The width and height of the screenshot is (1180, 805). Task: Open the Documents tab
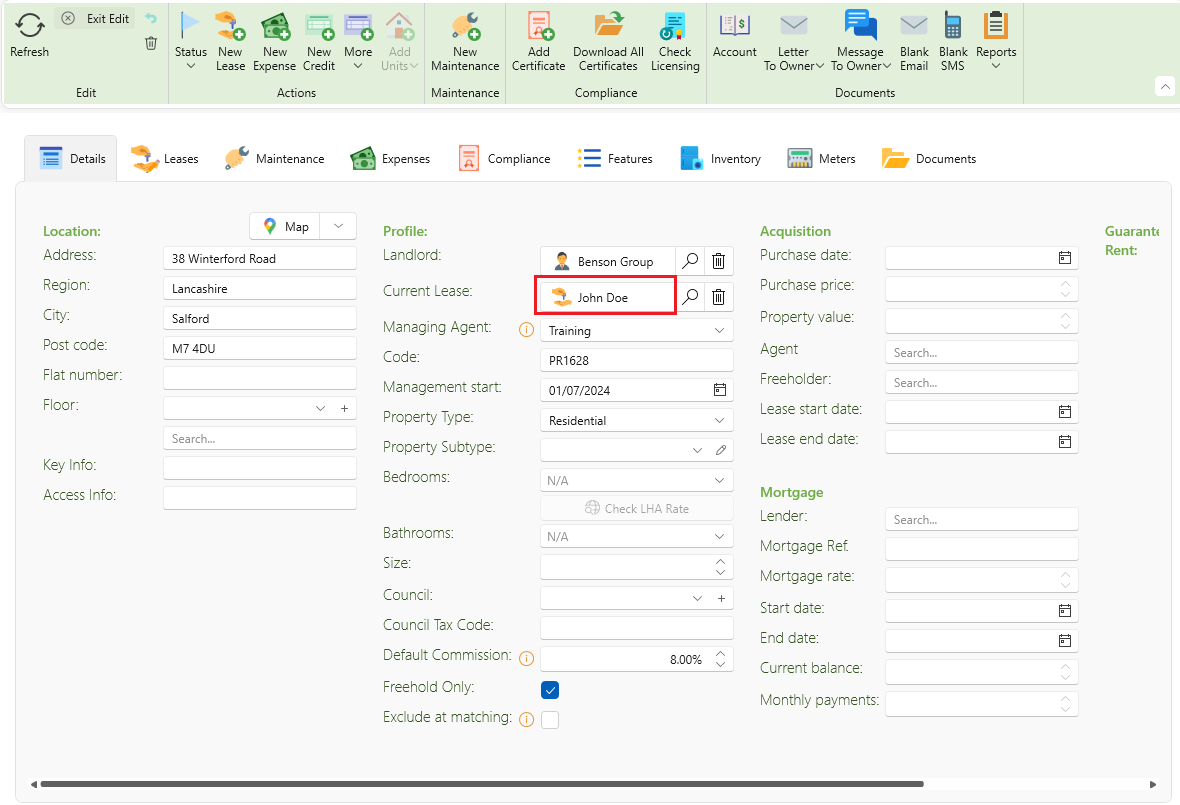tap(929, 159)
